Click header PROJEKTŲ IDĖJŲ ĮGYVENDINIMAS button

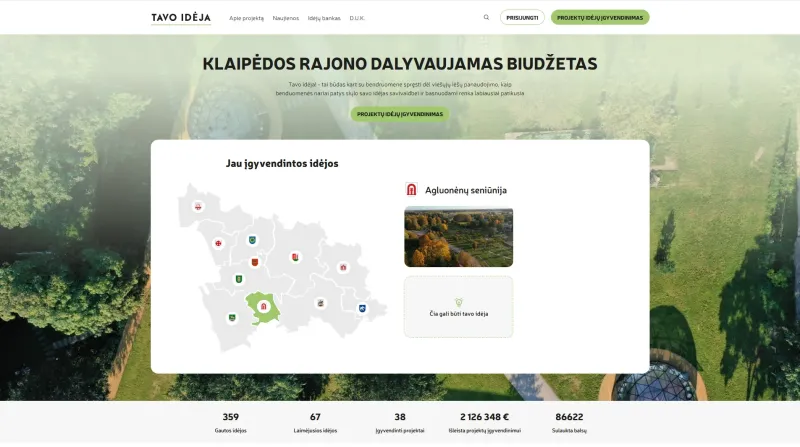tap(600, 17)
